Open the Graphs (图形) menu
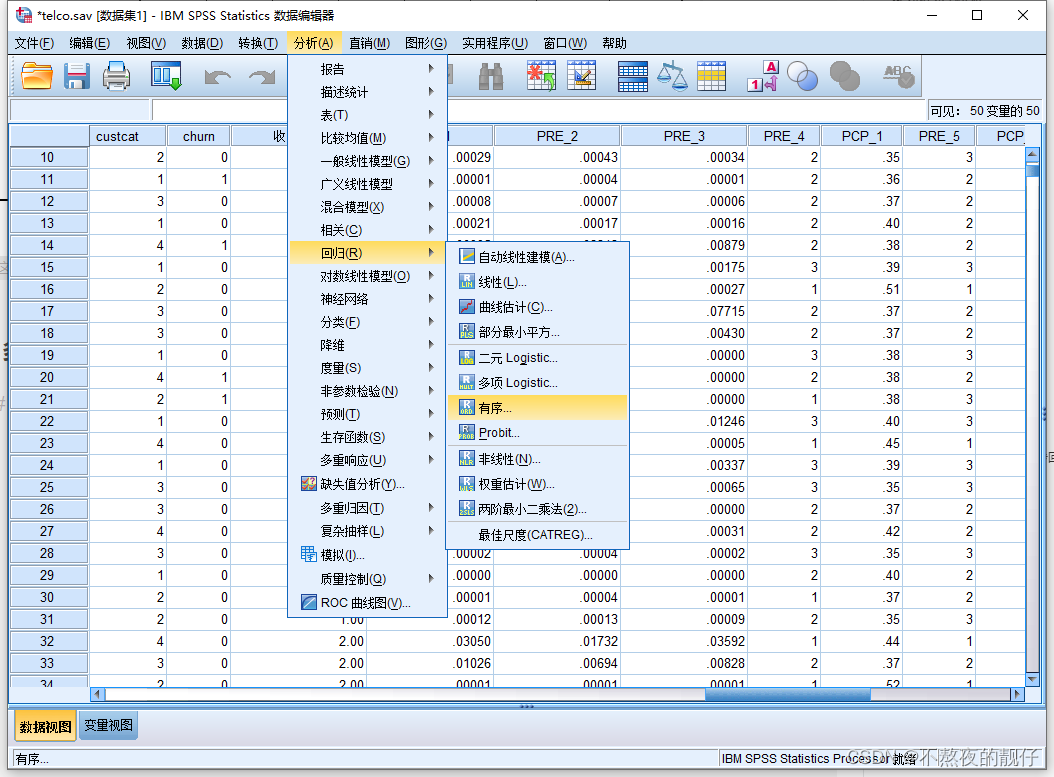 coord(426,43)
